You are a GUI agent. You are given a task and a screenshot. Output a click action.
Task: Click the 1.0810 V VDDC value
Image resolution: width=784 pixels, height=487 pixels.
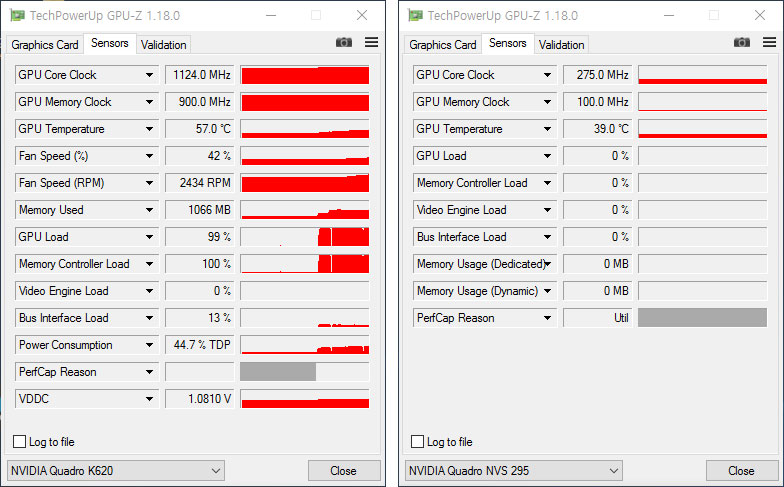tap(200, 399)
